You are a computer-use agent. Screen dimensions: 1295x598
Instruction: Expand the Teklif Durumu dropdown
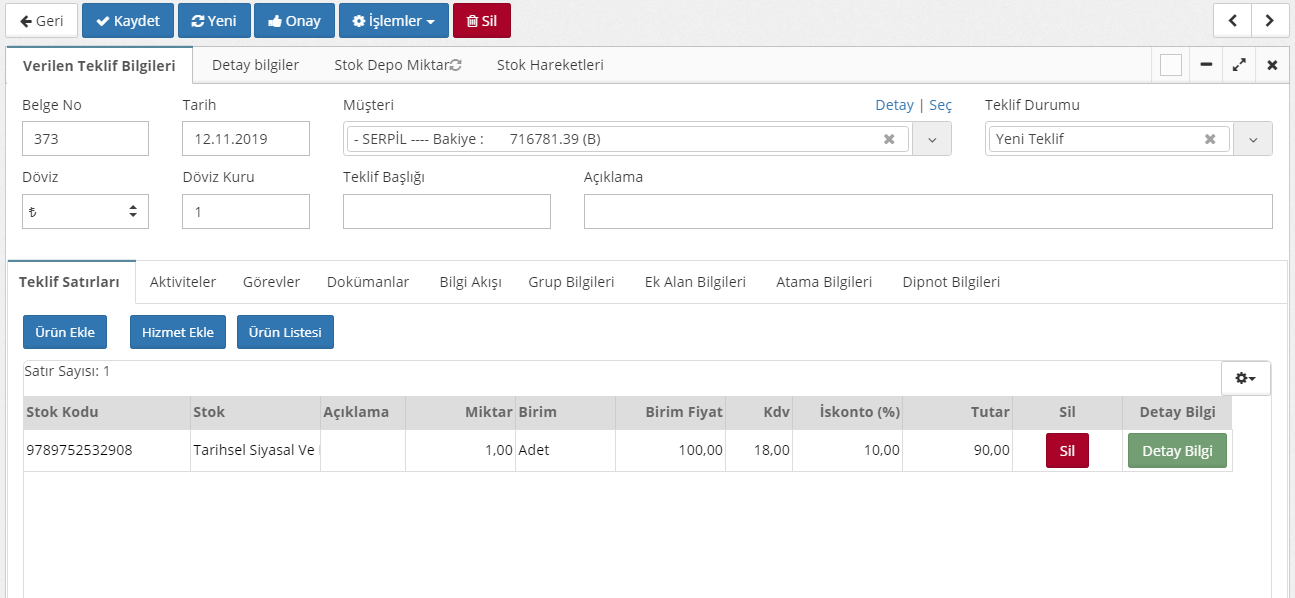1253,139
